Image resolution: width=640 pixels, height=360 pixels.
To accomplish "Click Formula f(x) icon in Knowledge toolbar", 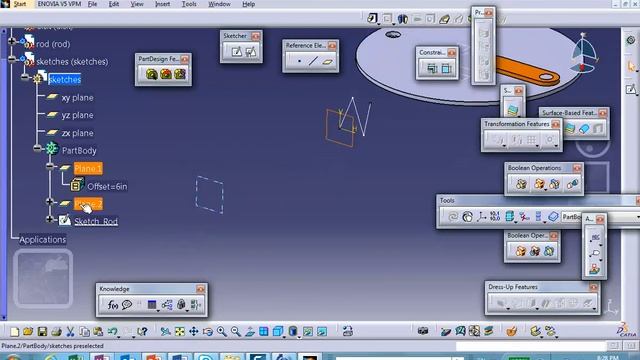I will (x=113, y=304).
